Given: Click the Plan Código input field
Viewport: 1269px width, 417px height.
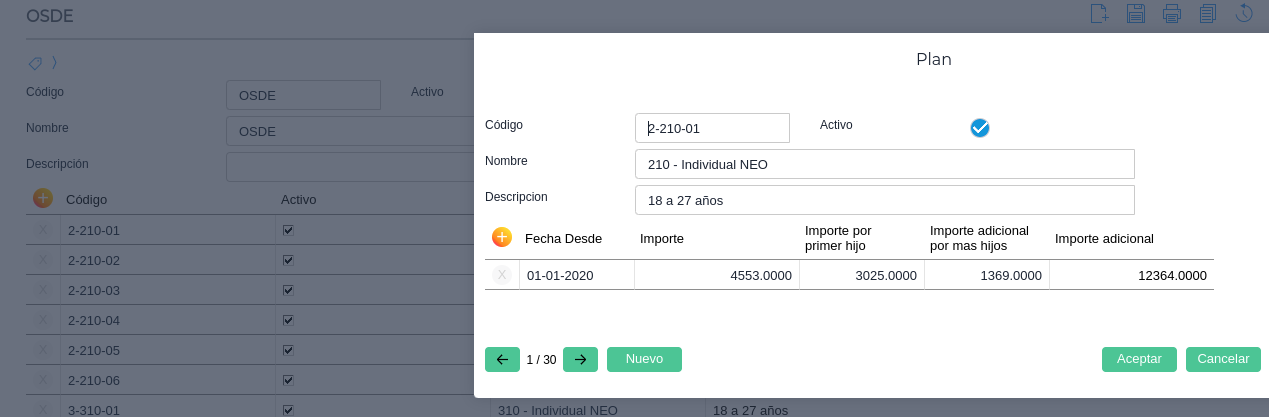Looking at the screenshot, I should 712,128.
